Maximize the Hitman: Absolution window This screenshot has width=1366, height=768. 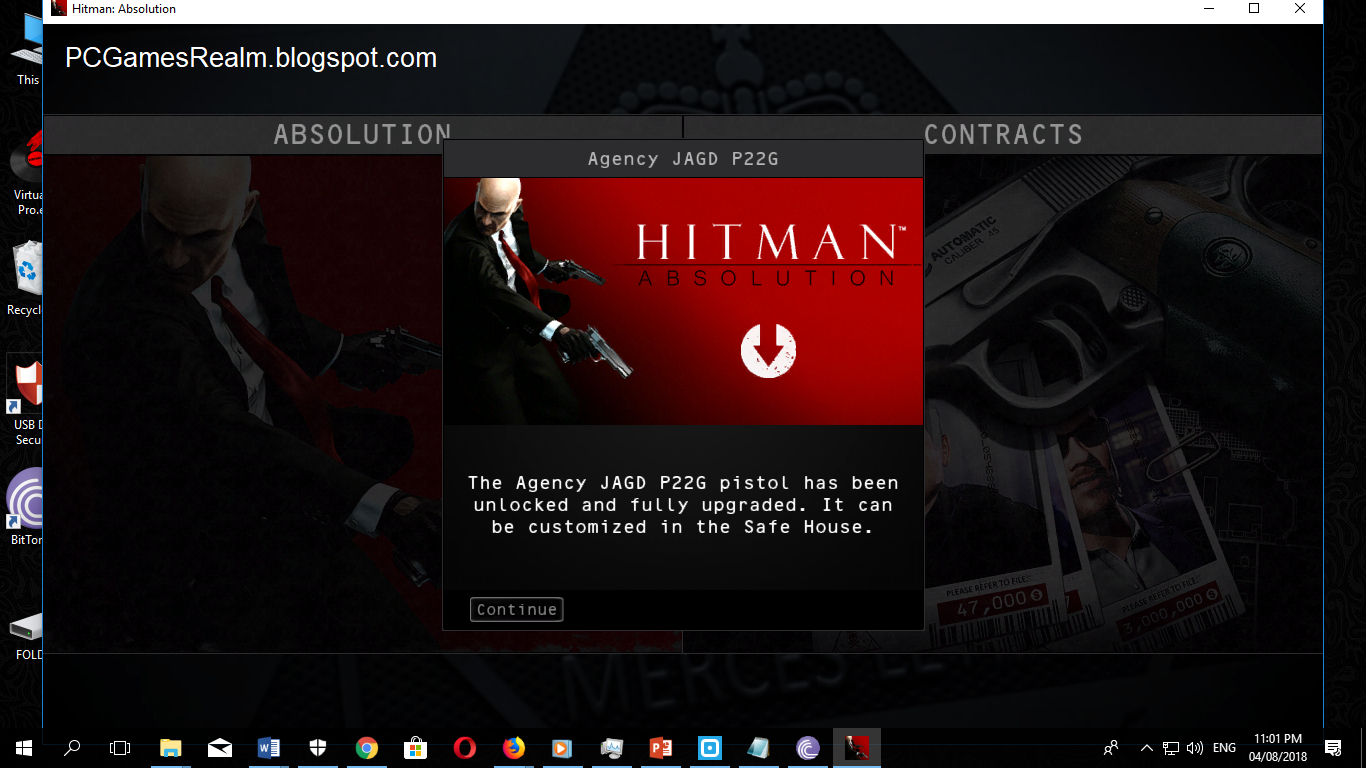pyautogui.click(x=1254, y=9)
